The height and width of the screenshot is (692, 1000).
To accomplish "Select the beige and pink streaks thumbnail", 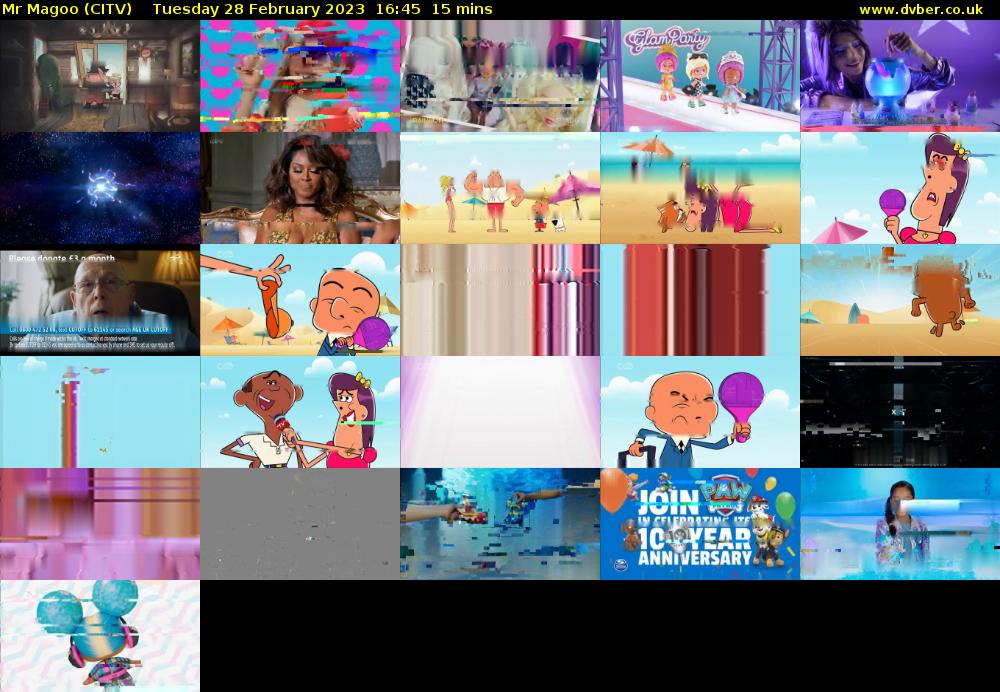I will pyautogui.click(x=500, y=300).
